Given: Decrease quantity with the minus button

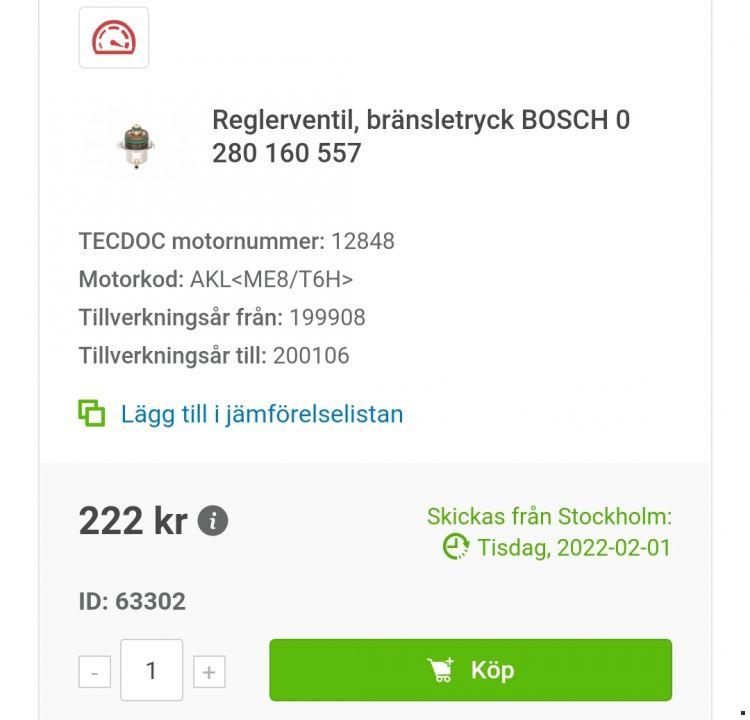Looking at the screenshot, I should pos(94,672).
